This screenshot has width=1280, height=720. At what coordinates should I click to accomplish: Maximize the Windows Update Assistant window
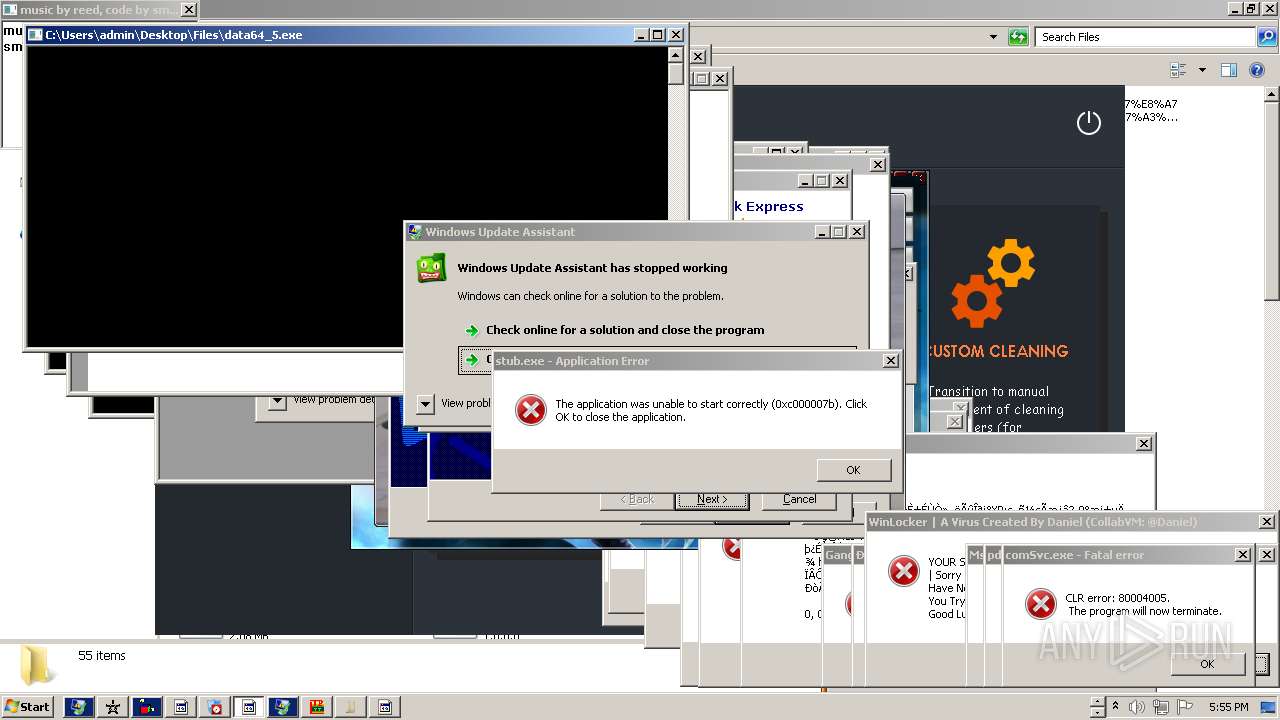click(838, 232)
